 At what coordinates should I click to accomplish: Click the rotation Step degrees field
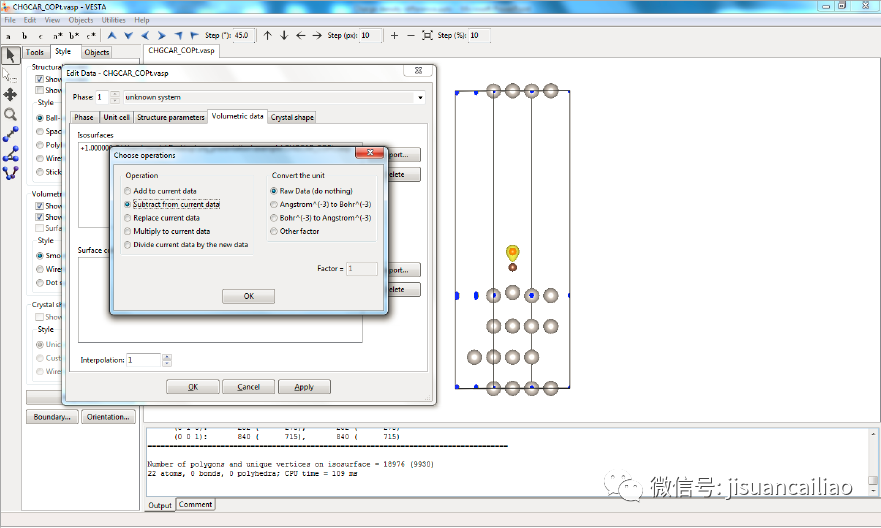pos(244,35)
